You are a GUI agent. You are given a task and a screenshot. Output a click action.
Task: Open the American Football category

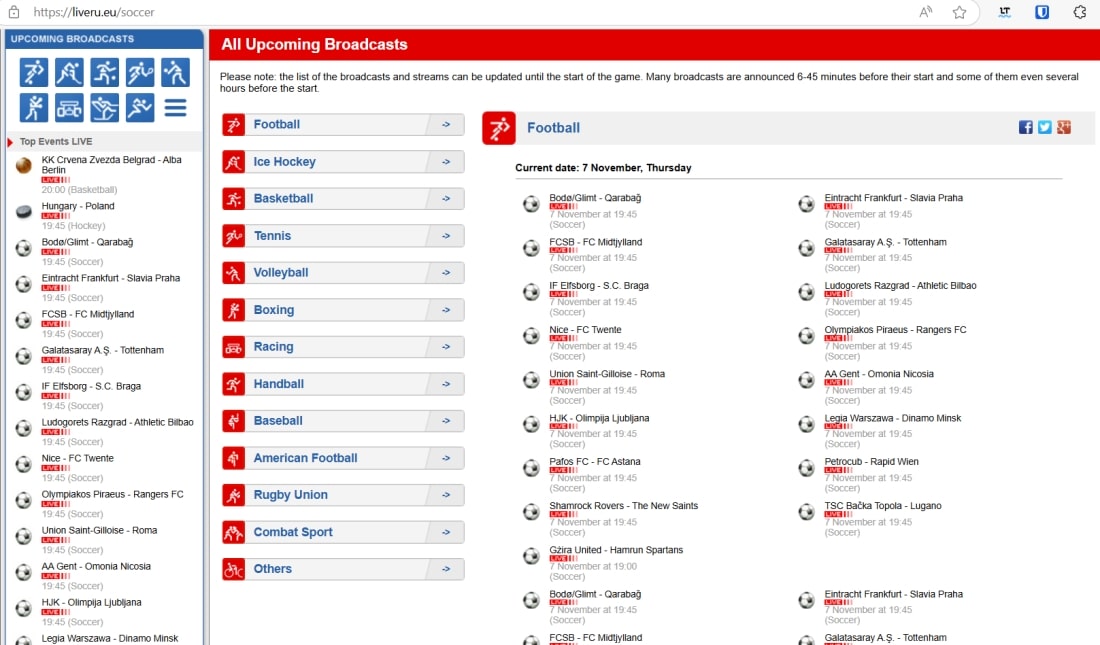tap(343, 458)
